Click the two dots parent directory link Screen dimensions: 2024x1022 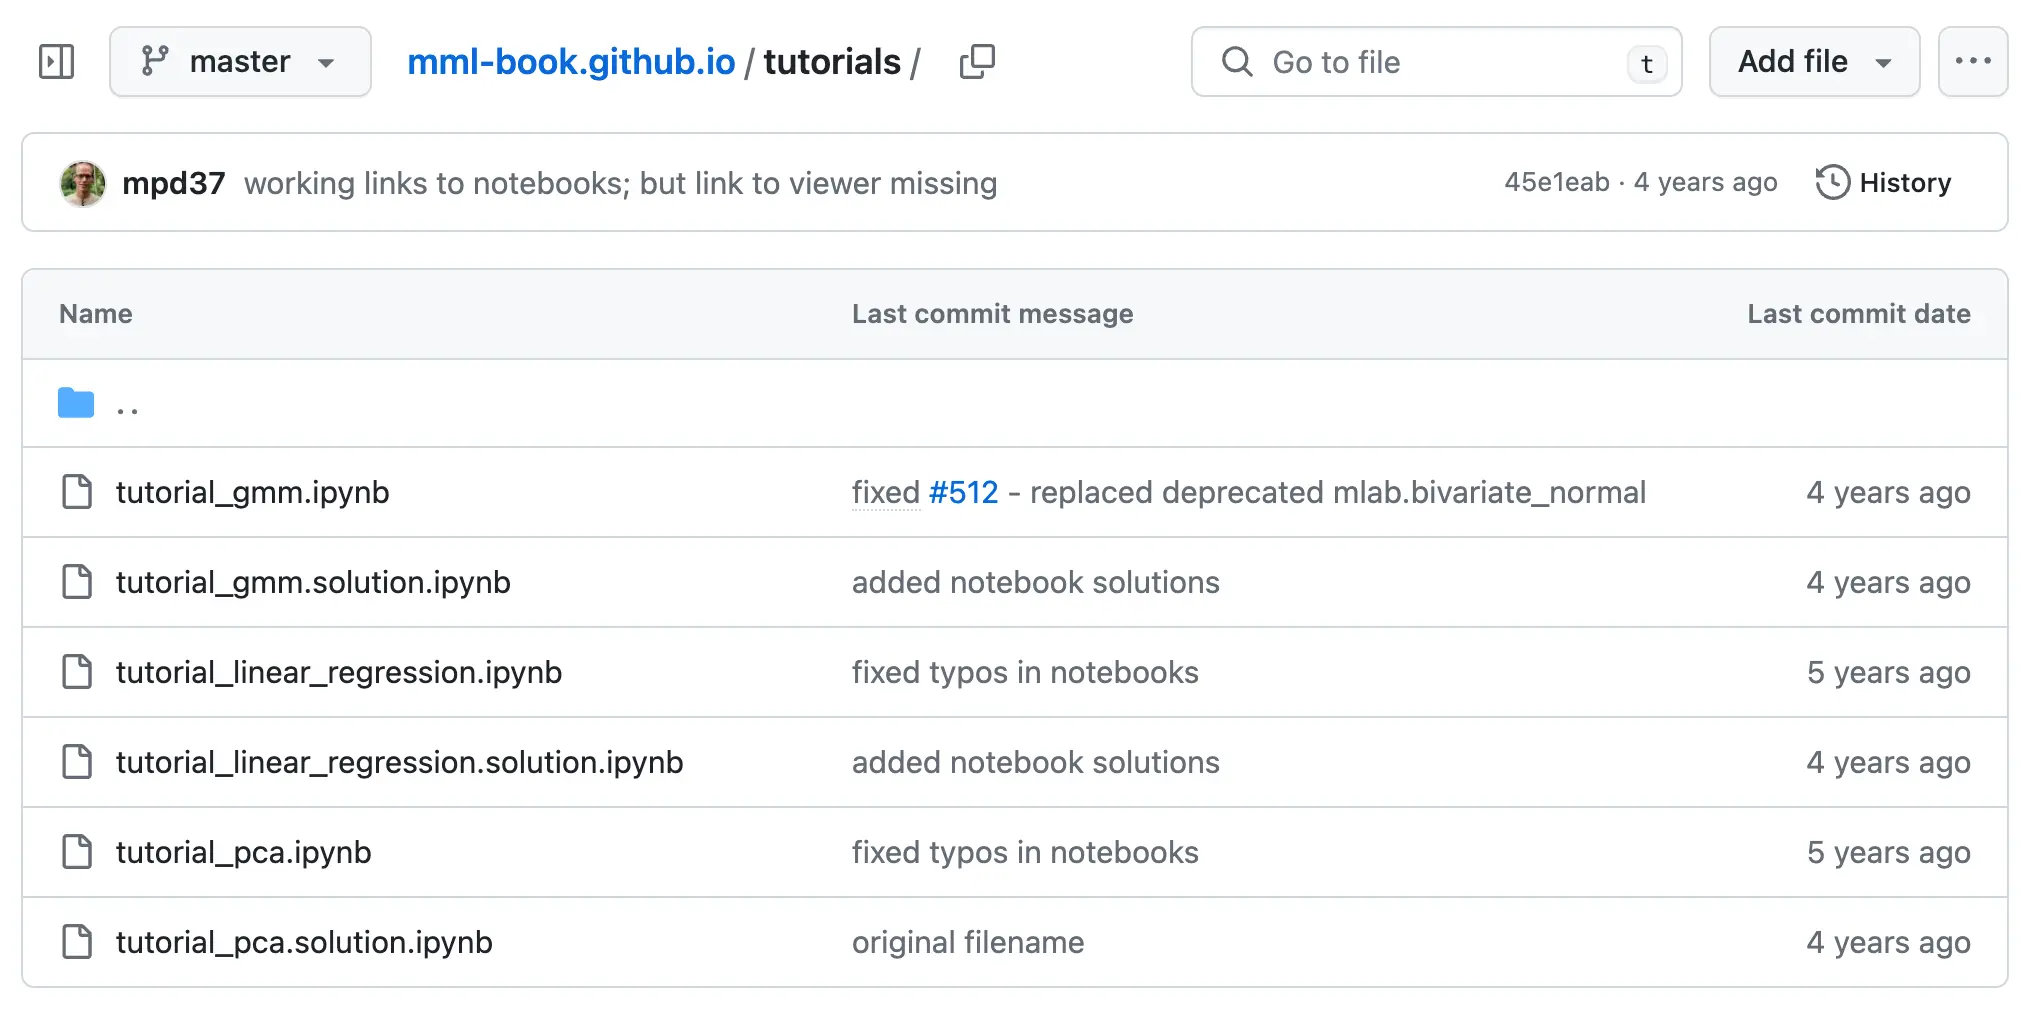pyautogui.click(x=127, y=409)
